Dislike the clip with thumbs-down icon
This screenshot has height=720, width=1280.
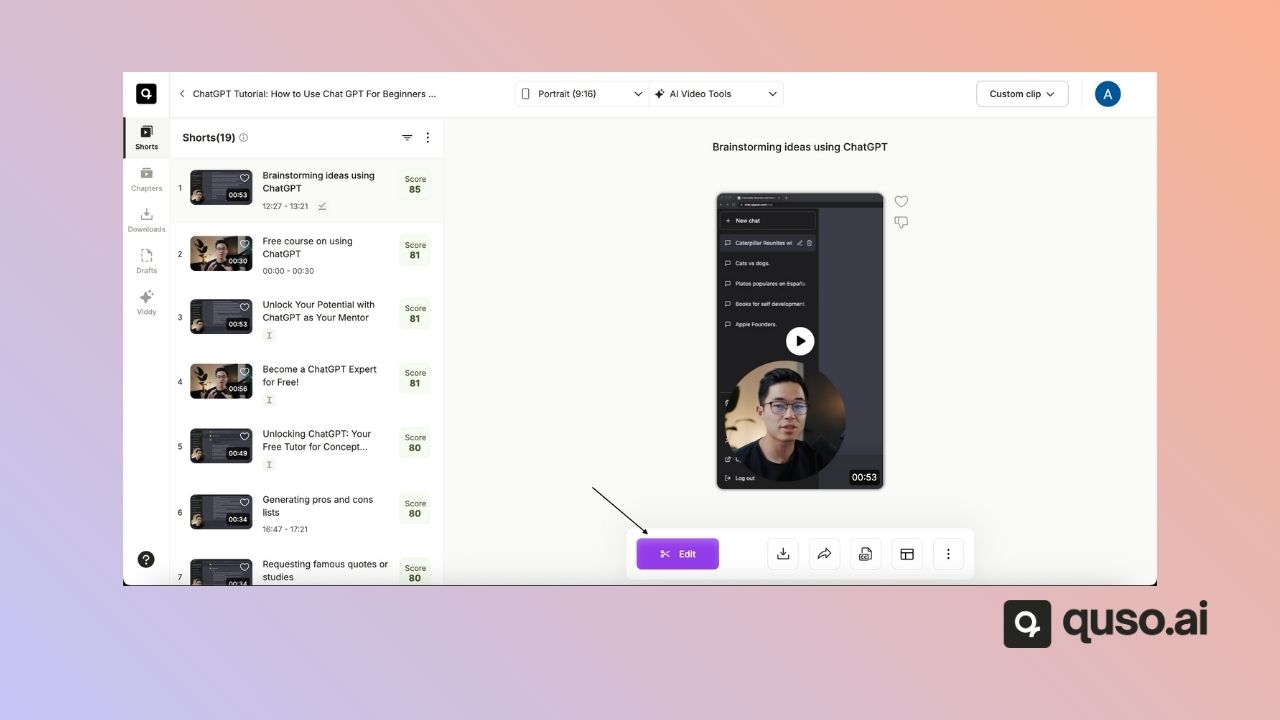pyautogui.click(x=901, y=223)
